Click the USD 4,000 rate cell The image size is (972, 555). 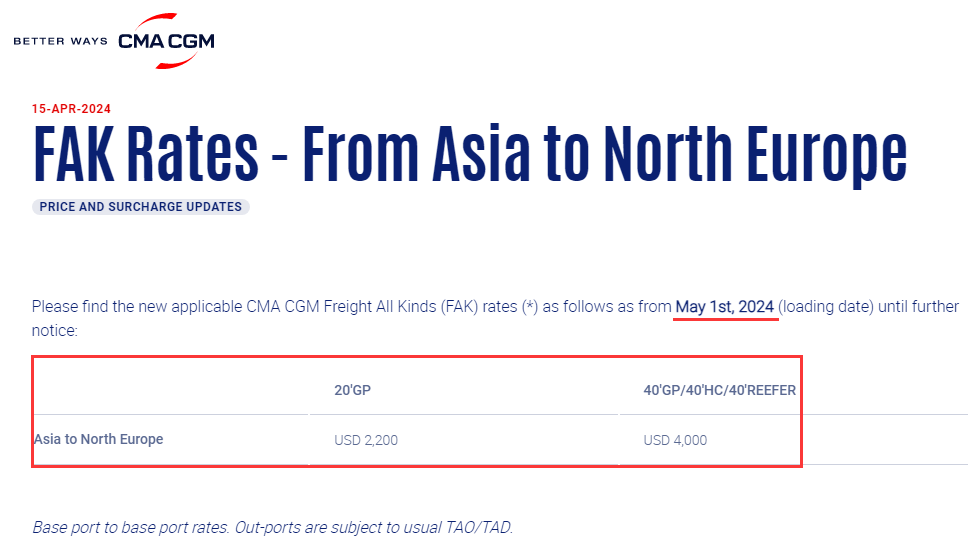(x=675, y=440)
